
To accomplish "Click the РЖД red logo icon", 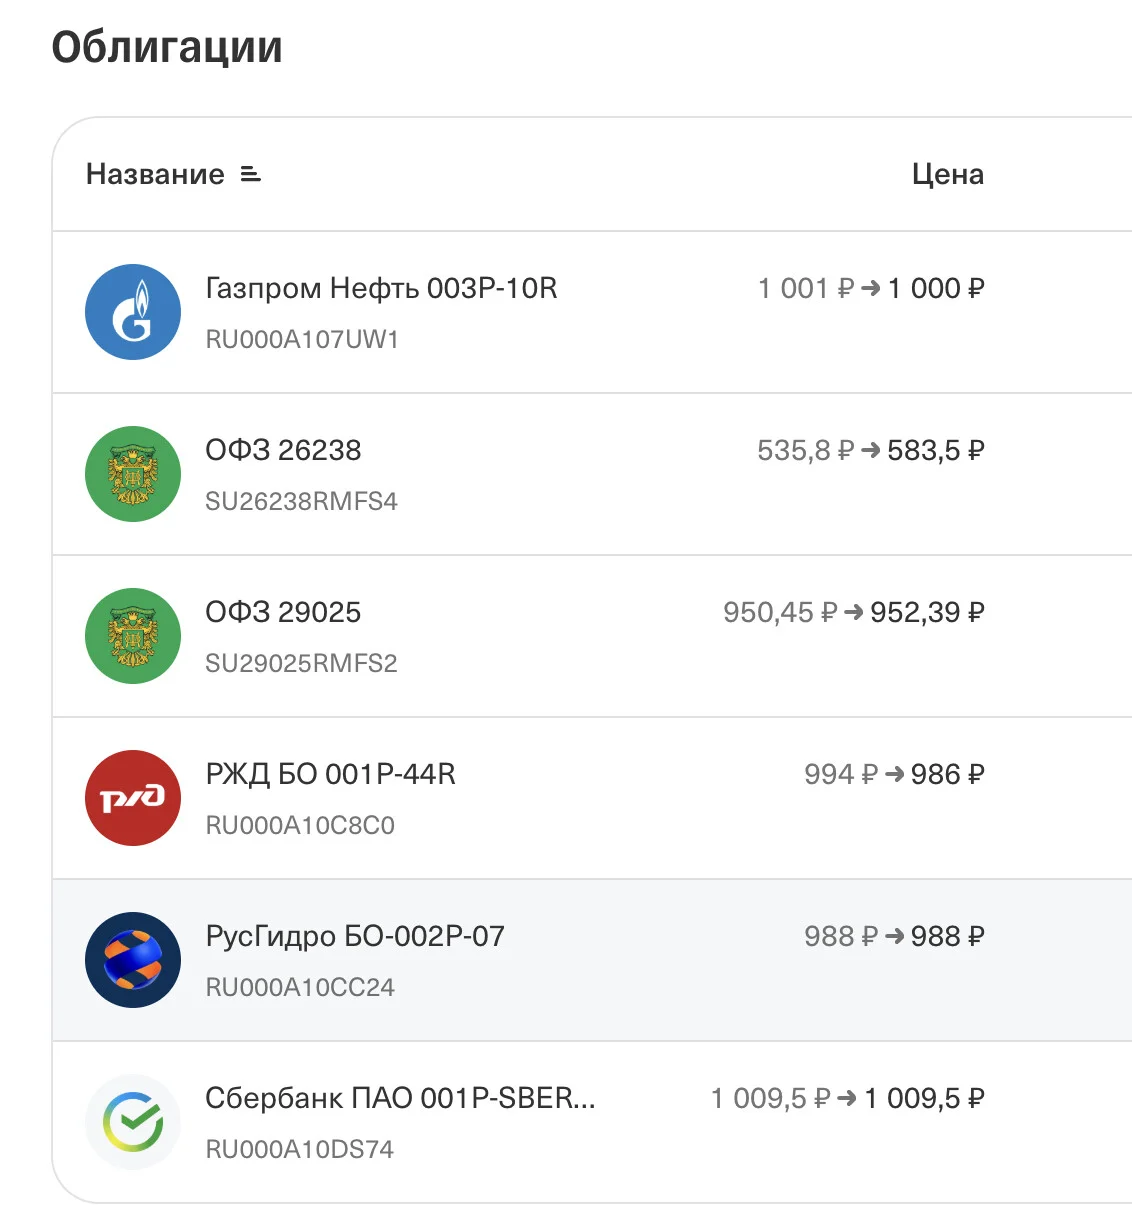I will point(133,798).
